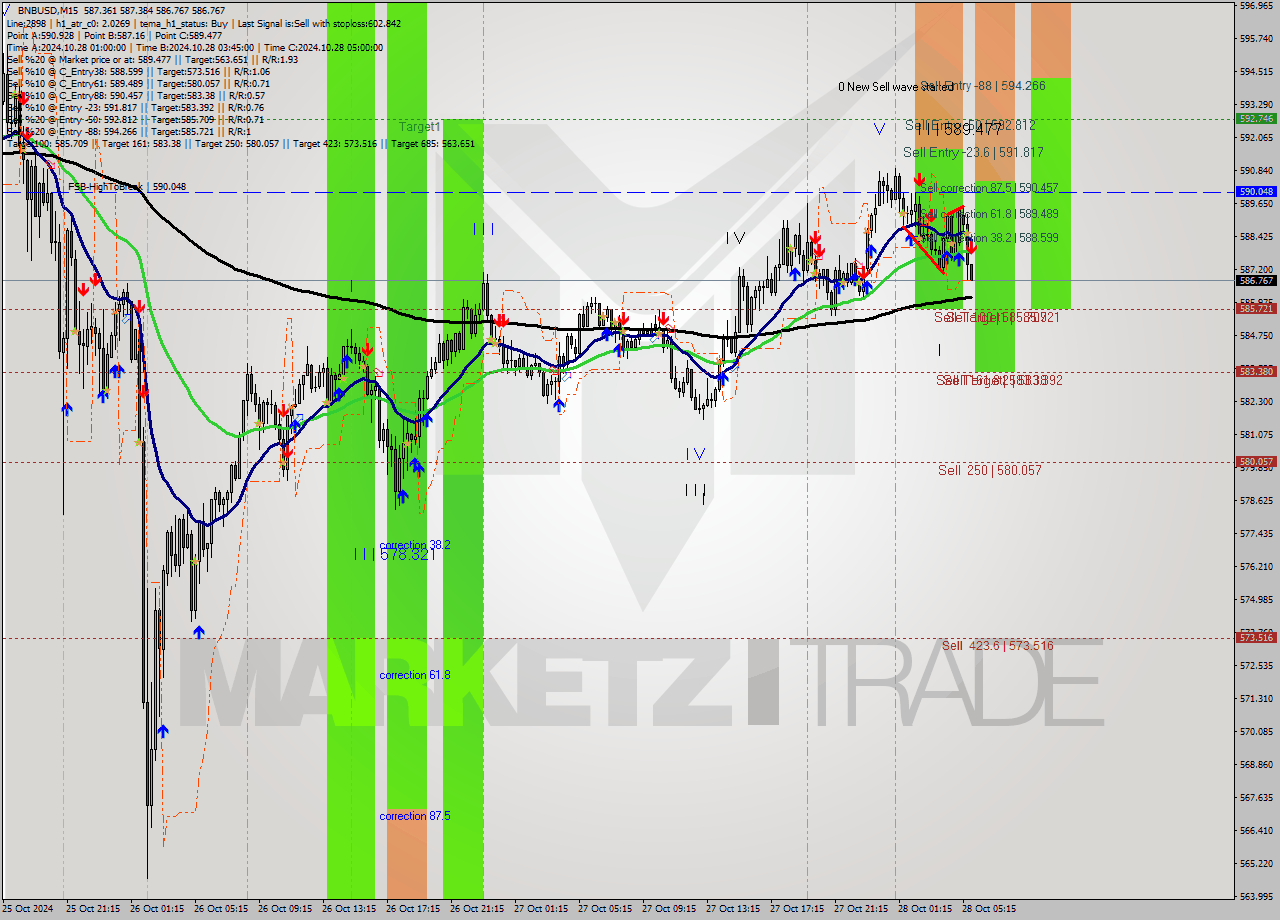Click the 'correction 87.5' label

[x=415, y=816]
